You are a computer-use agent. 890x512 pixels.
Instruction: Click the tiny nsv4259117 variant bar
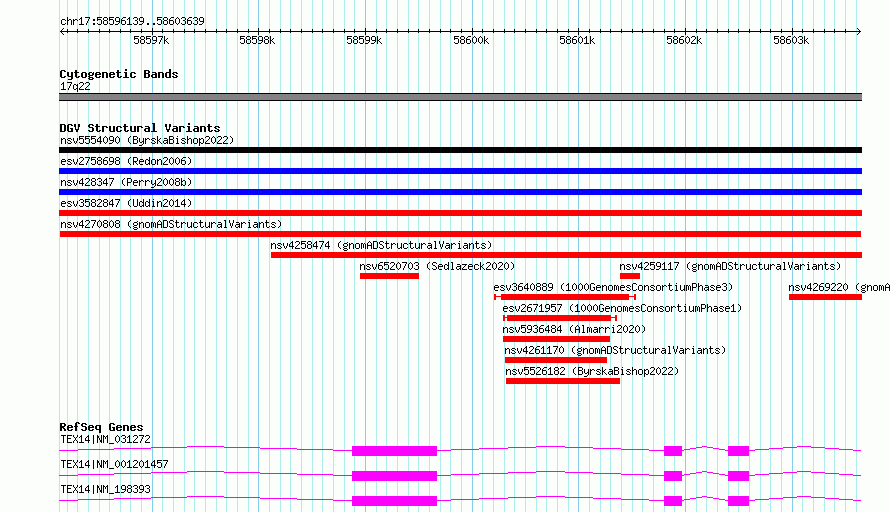630,276
